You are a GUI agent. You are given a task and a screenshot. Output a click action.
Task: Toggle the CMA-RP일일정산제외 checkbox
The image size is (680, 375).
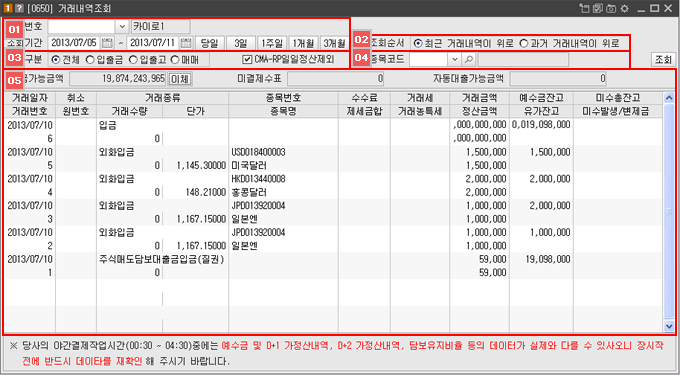(288, 60)
